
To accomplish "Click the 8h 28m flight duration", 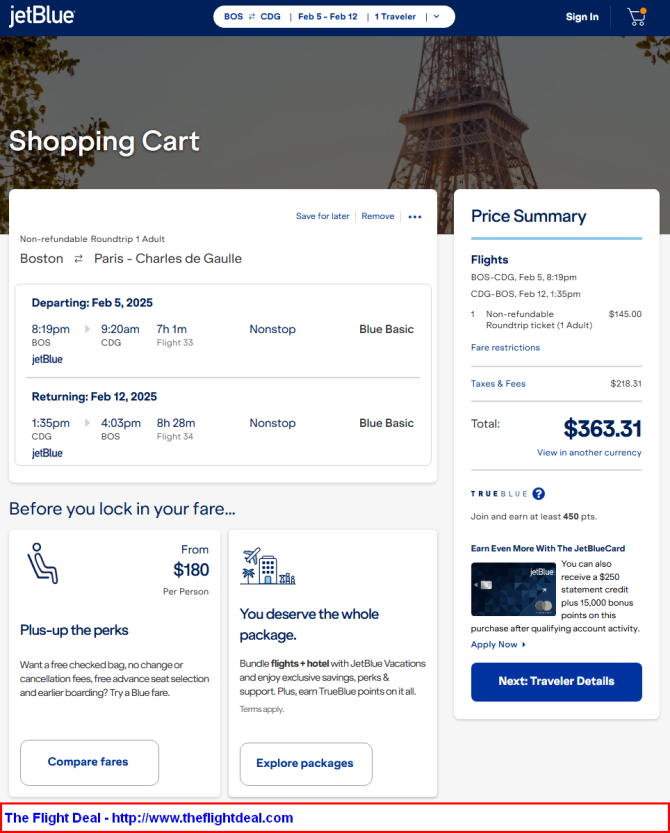I will tap(176, 423).
